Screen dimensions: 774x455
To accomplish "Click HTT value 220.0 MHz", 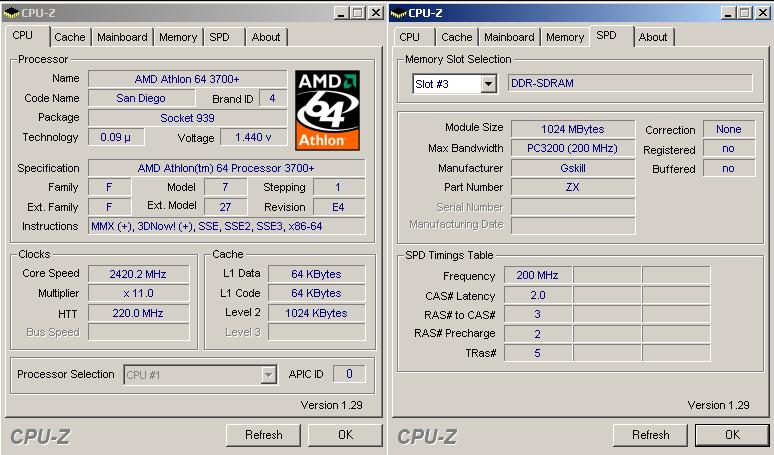I will [x=138, y=313].
